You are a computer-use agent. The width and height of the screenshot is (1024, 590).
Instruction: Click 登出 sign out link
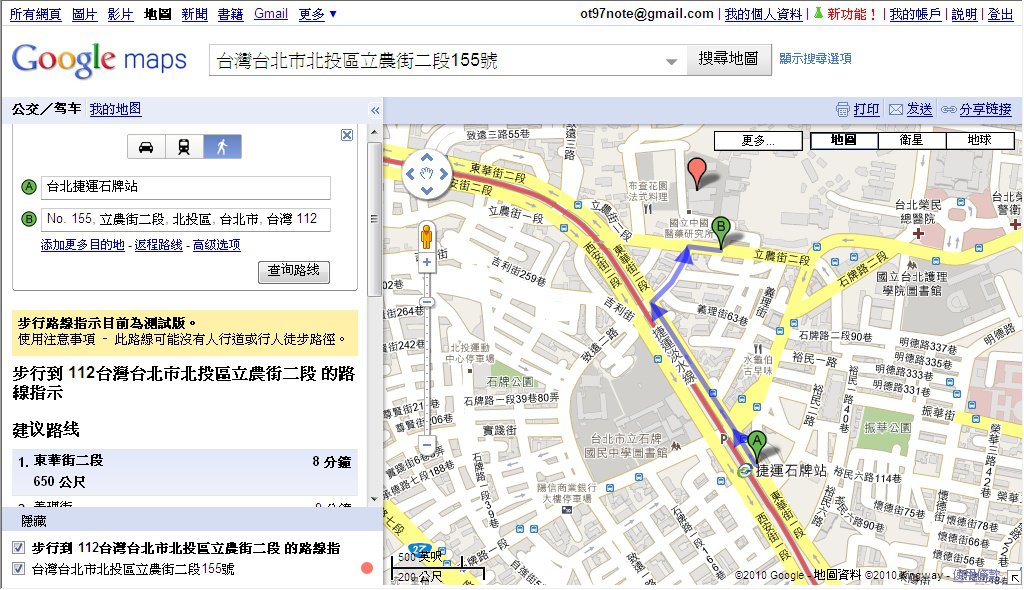(x=1000, y=14)
